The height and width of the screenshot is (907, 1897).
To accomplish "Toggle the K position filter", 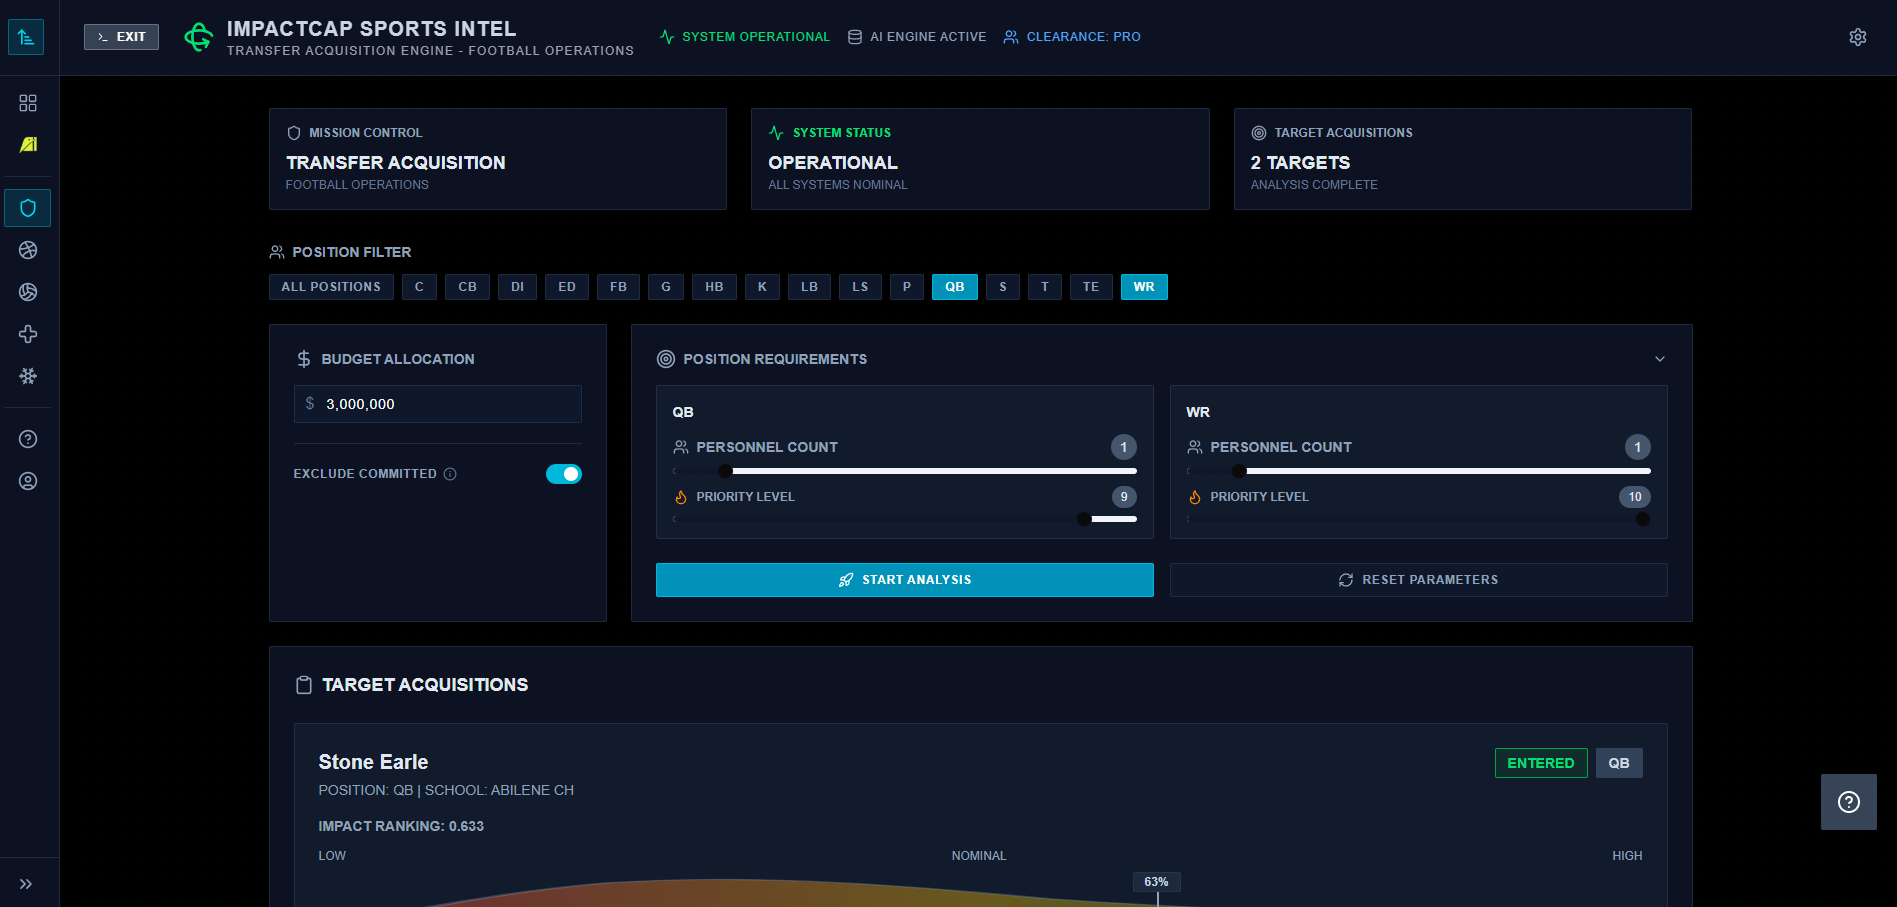I will 762,287.
